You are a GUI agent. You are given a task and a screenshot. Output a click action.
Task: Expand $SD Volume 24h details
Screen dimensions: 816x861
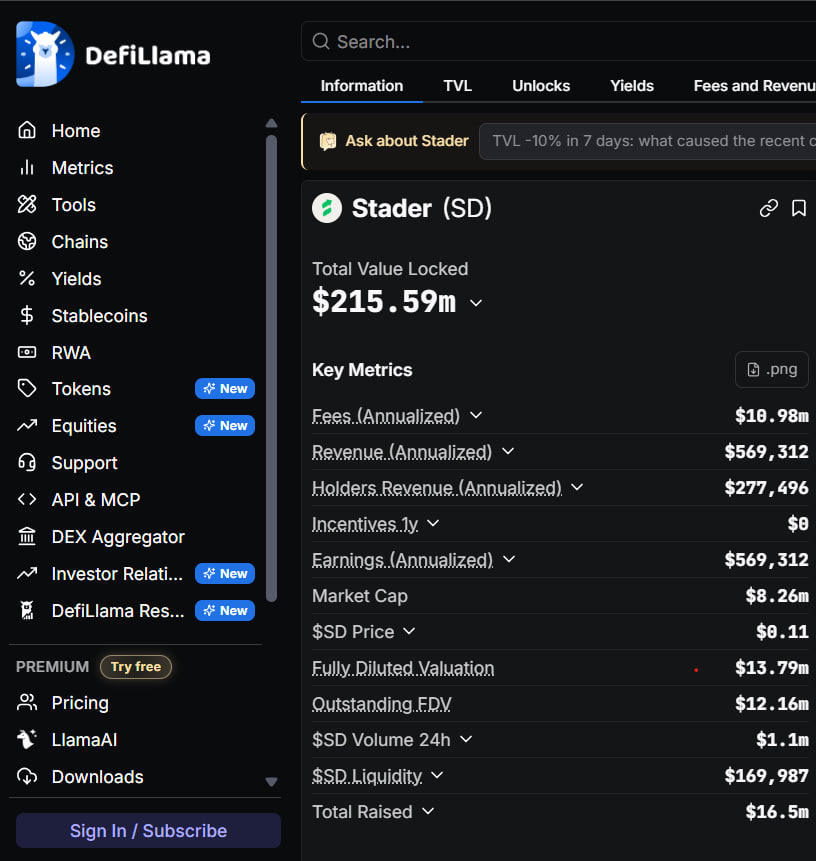(x=466, y=739)
